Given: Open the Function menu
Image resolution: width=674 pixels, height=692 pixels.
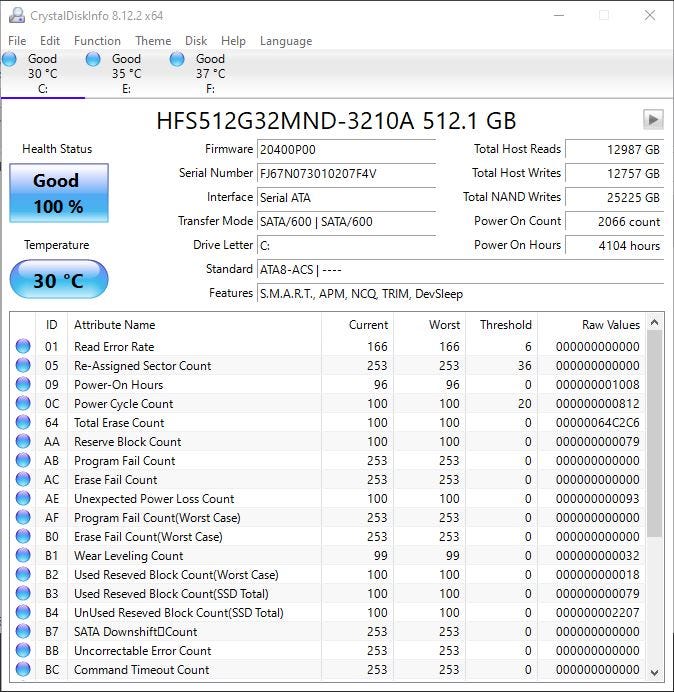Looking at the screenshot, I should 97,41.
